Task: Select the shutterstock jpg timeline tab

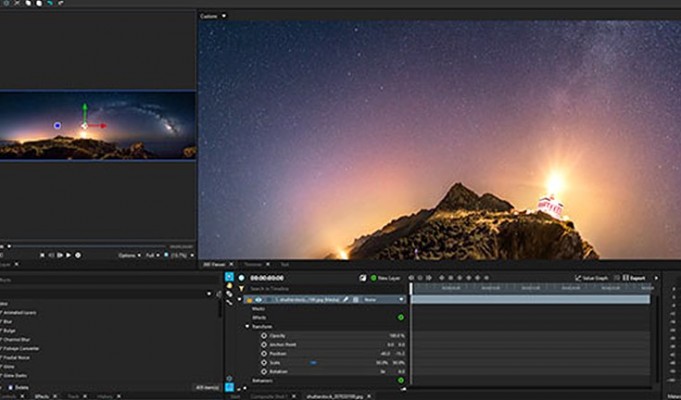Action: coord(334,397)
